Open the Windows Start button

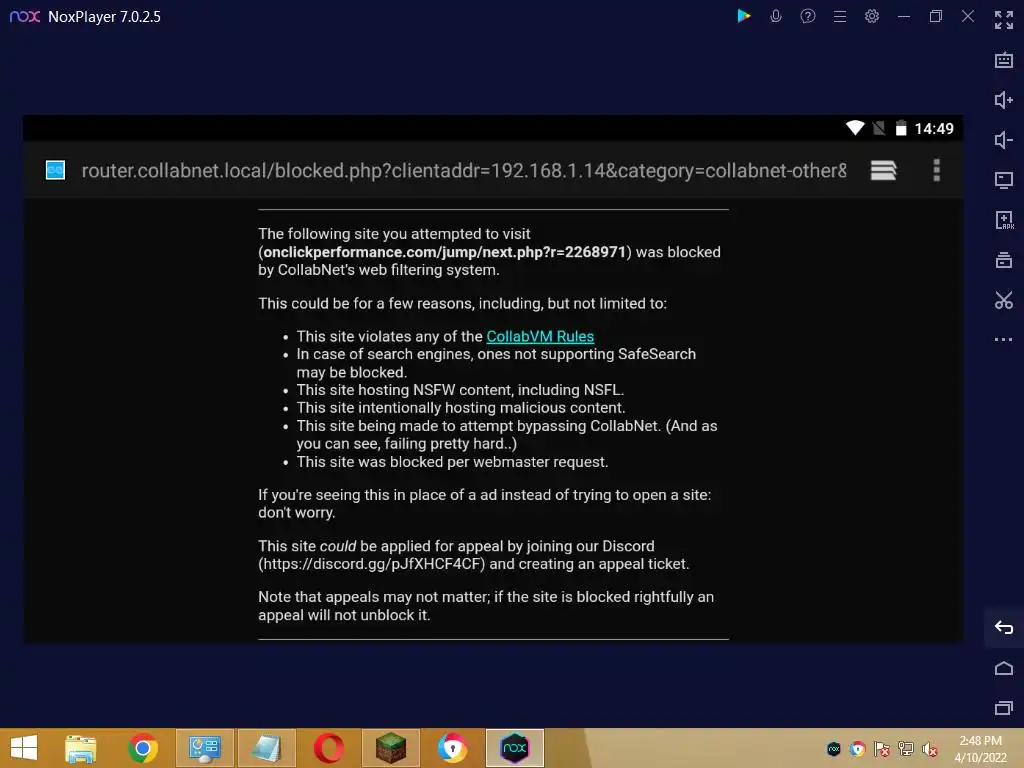[24, 748]
